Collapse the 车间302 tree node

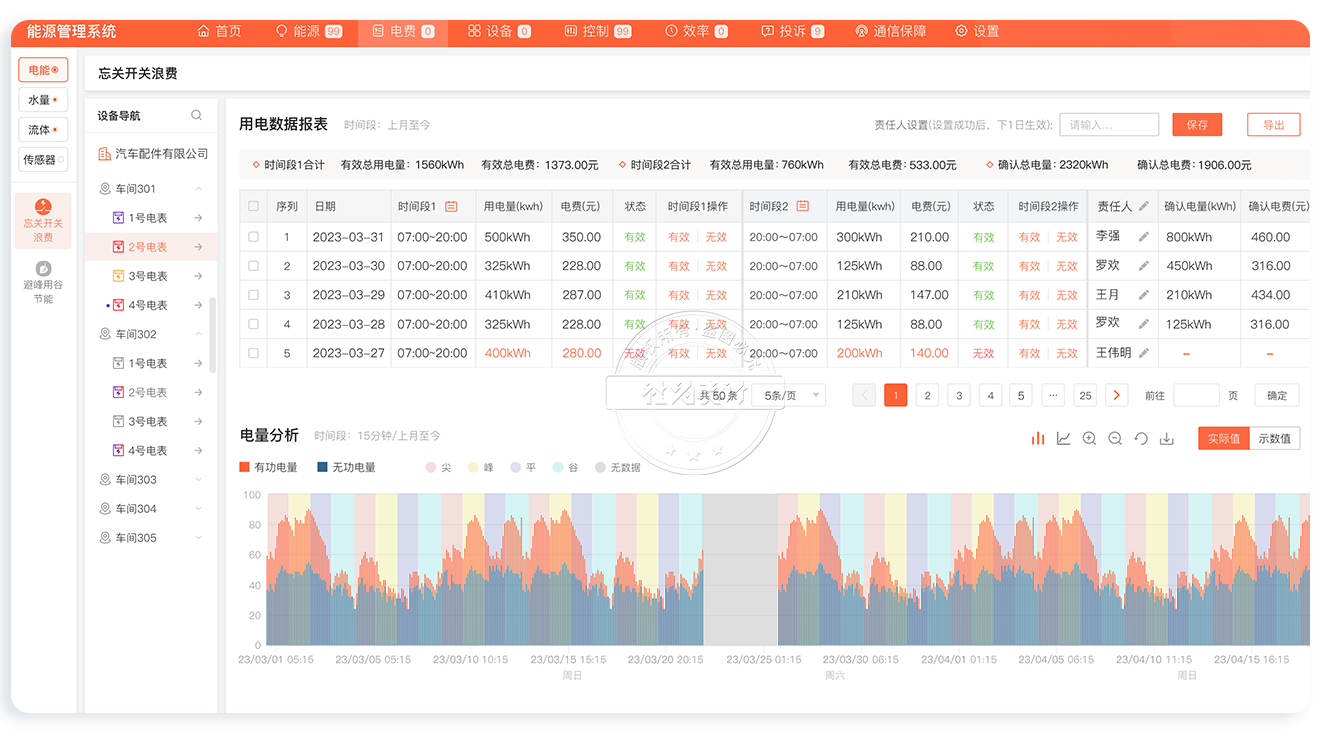[x=198, y=334]
